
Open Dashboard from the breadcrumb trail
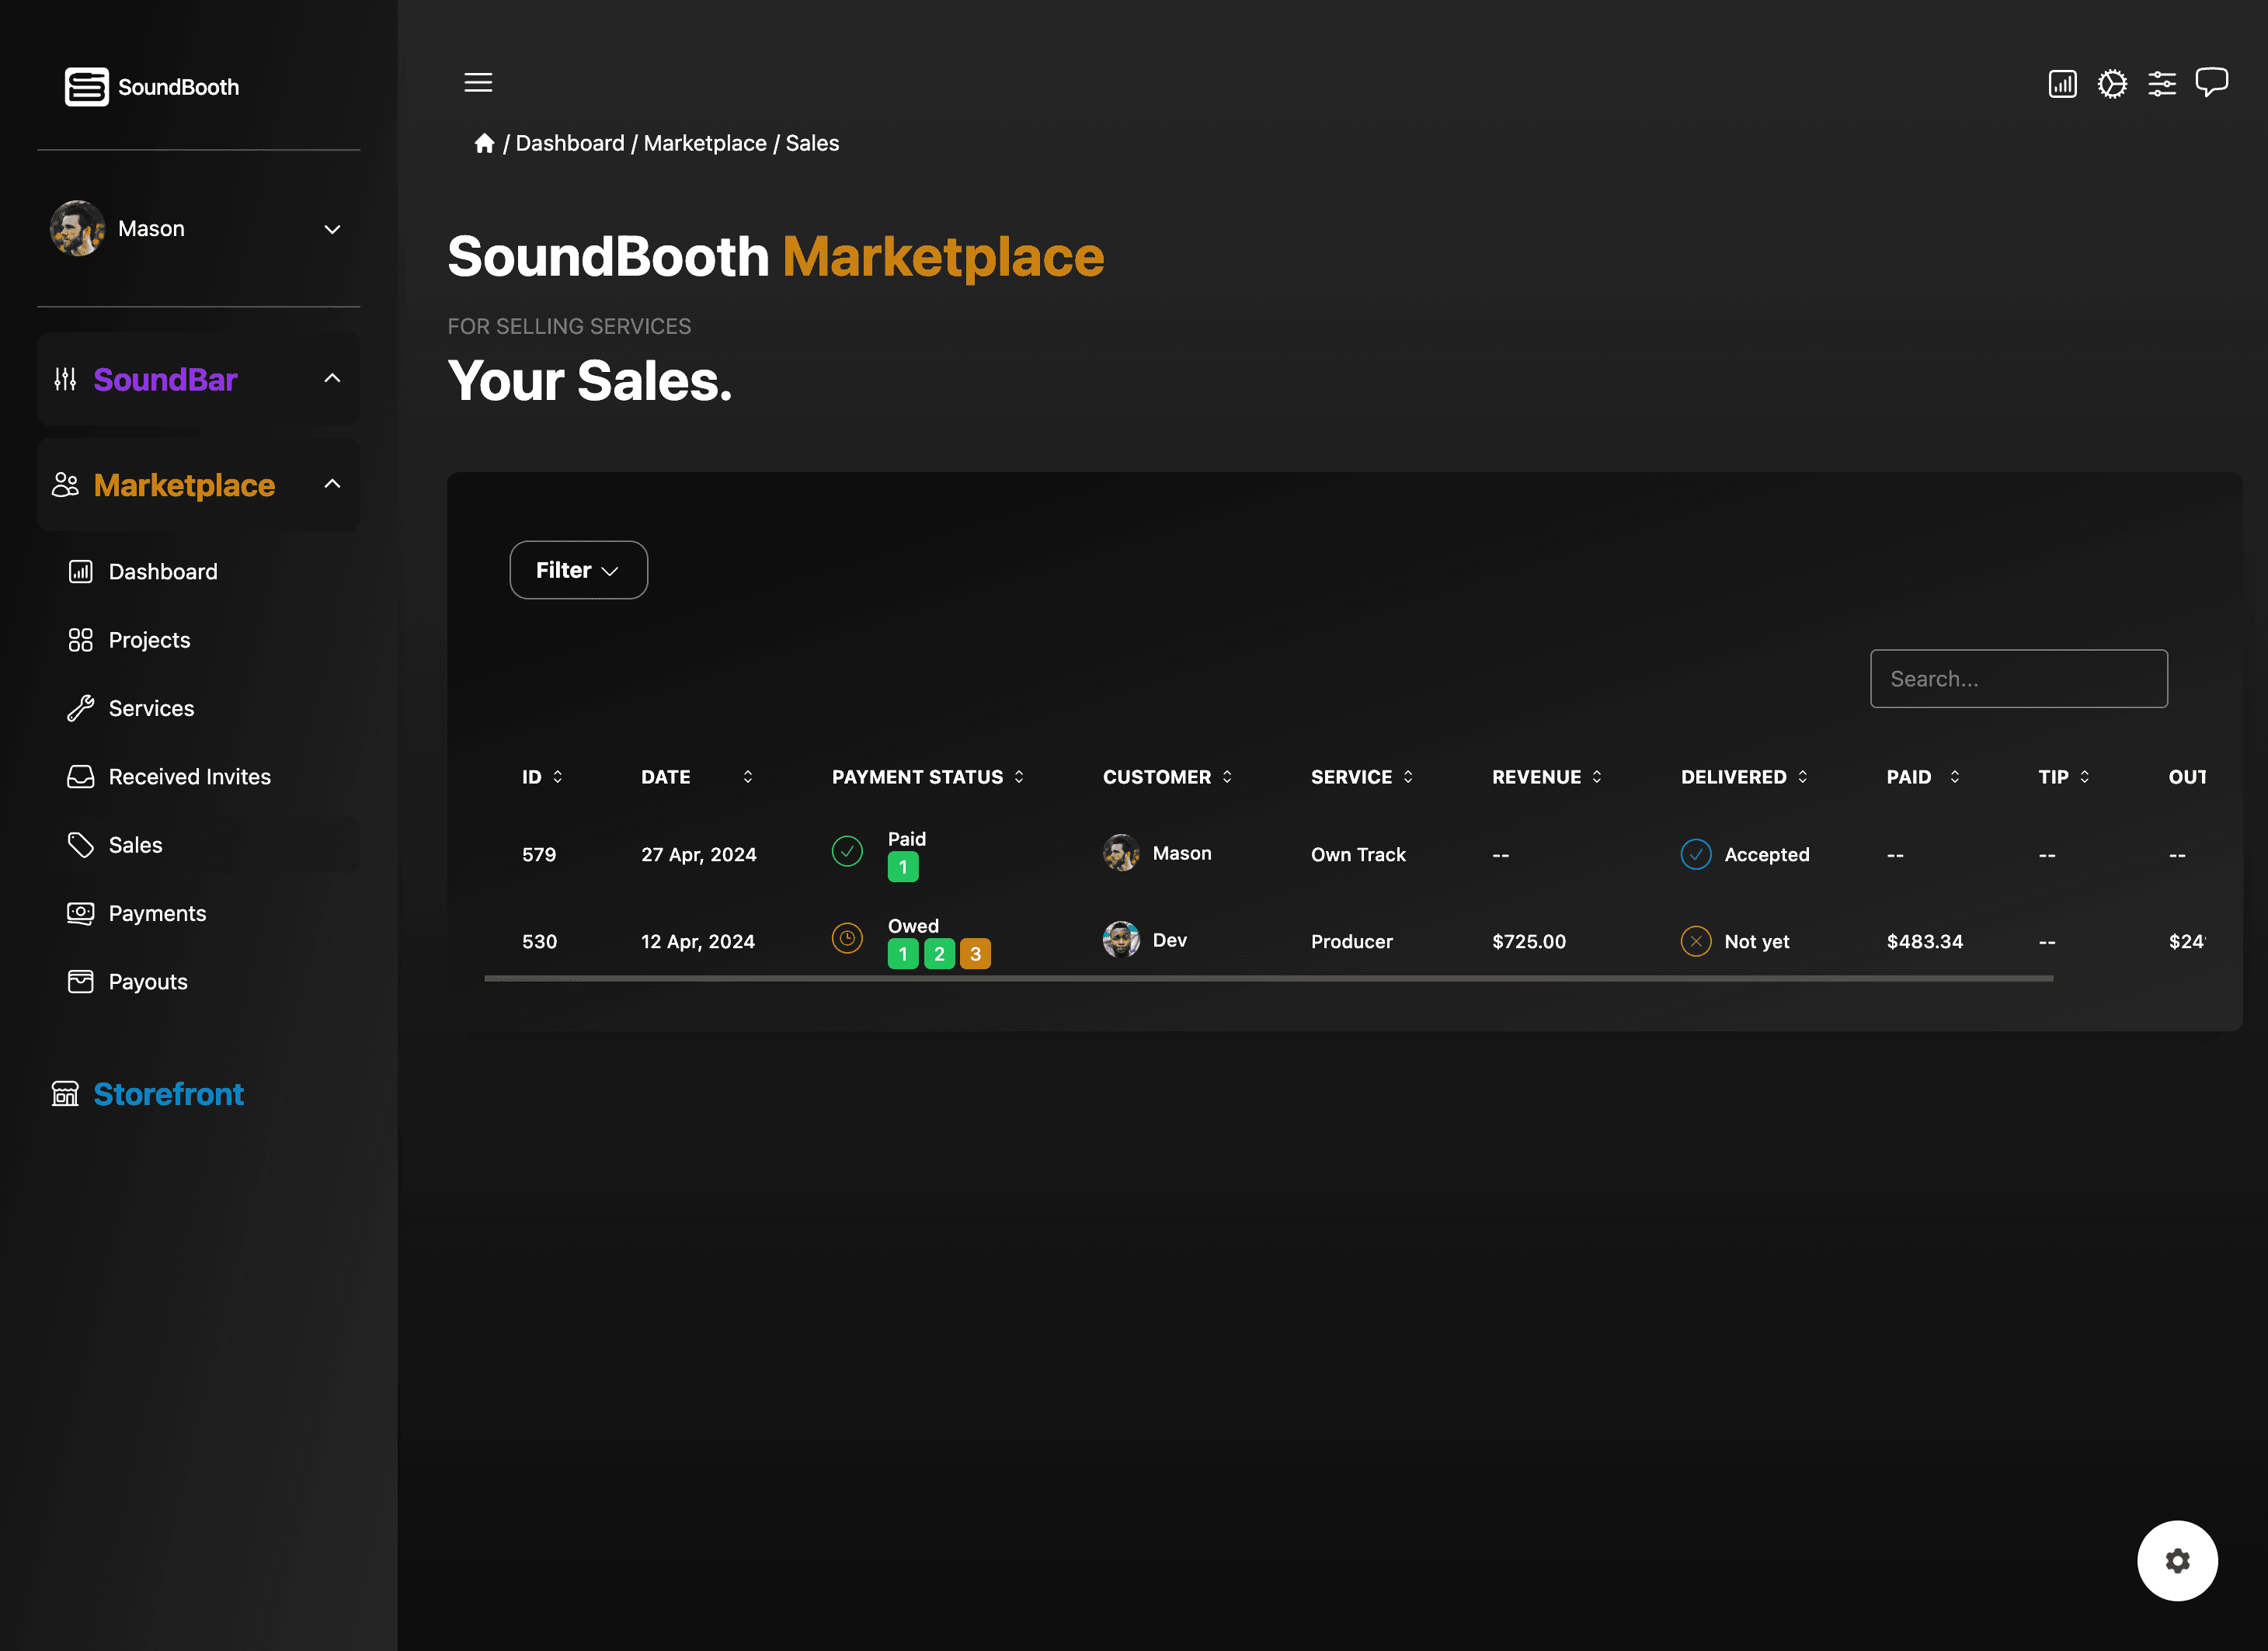click(x=570, y=143)
